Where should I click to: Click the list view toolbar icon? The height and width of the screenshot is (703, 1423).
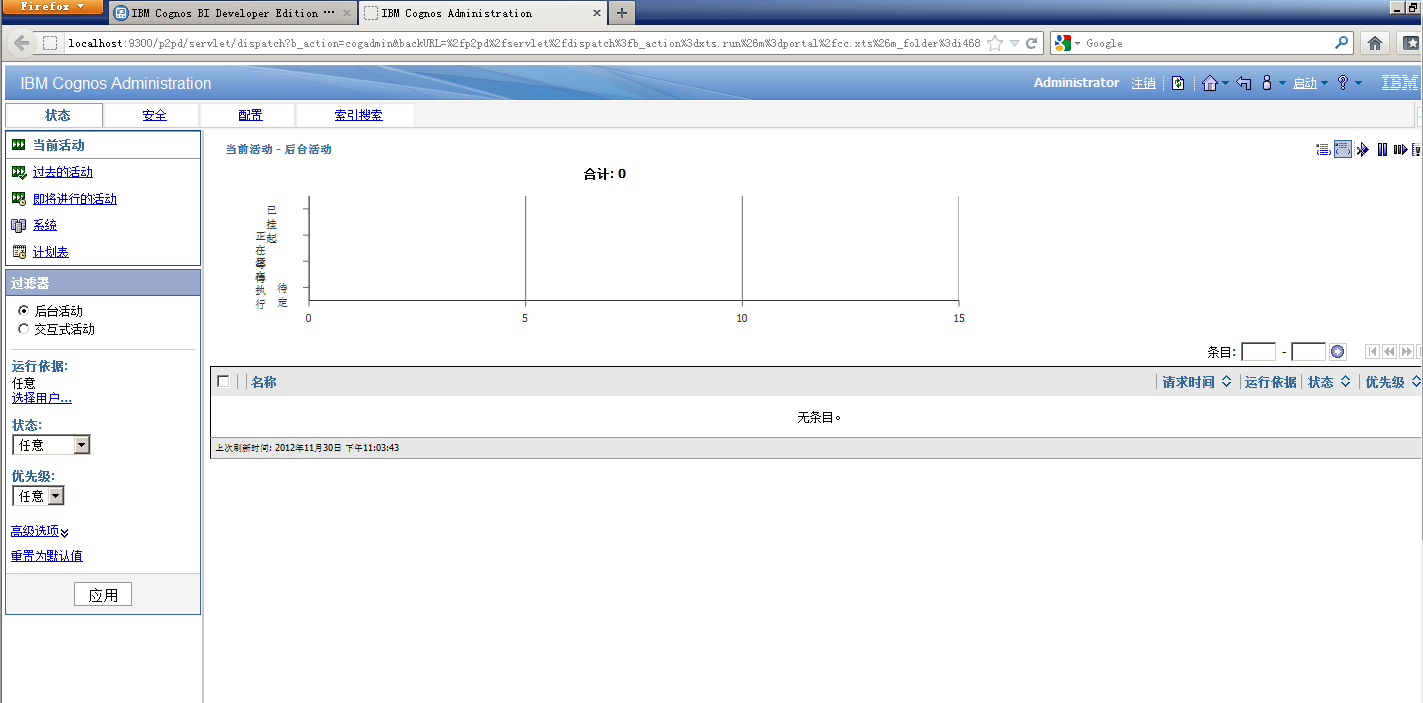click(x=1324, y=149)
